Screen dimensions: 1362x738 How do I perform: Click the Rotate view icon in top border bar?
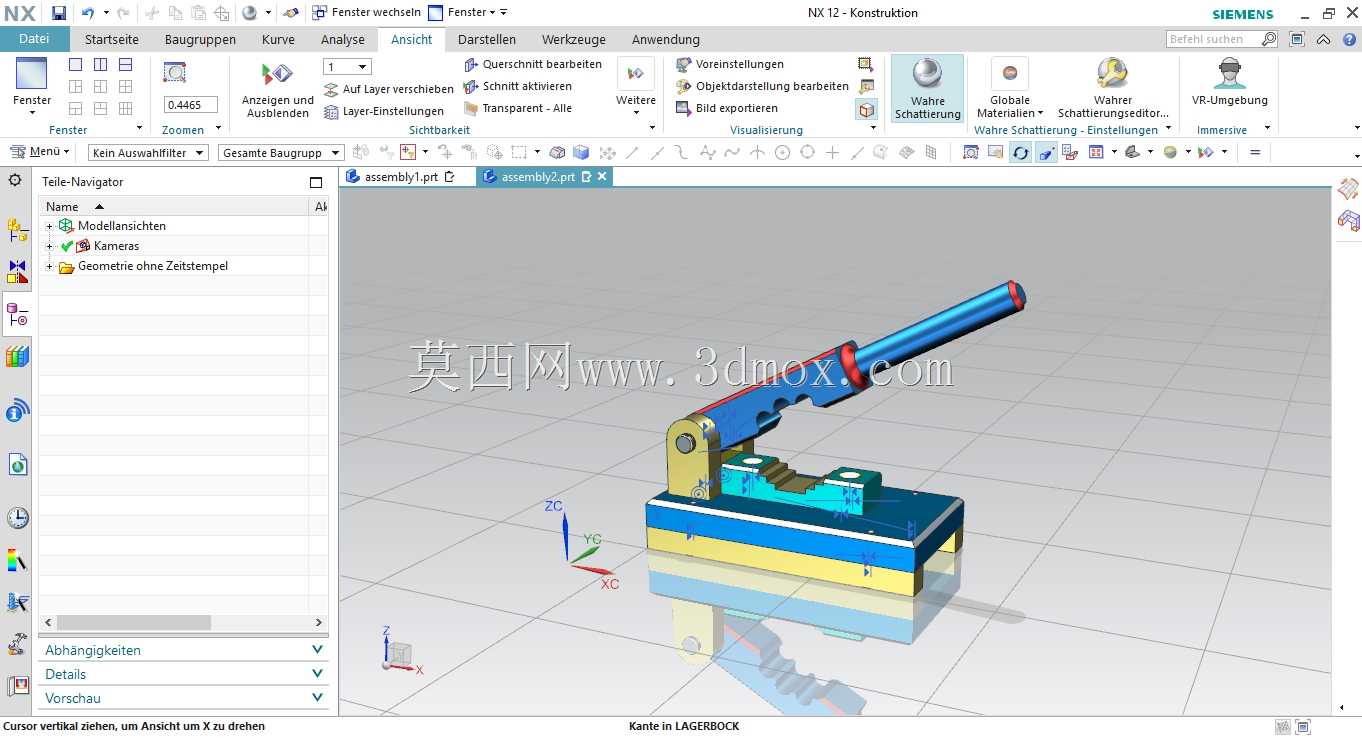click(1020, 152)
